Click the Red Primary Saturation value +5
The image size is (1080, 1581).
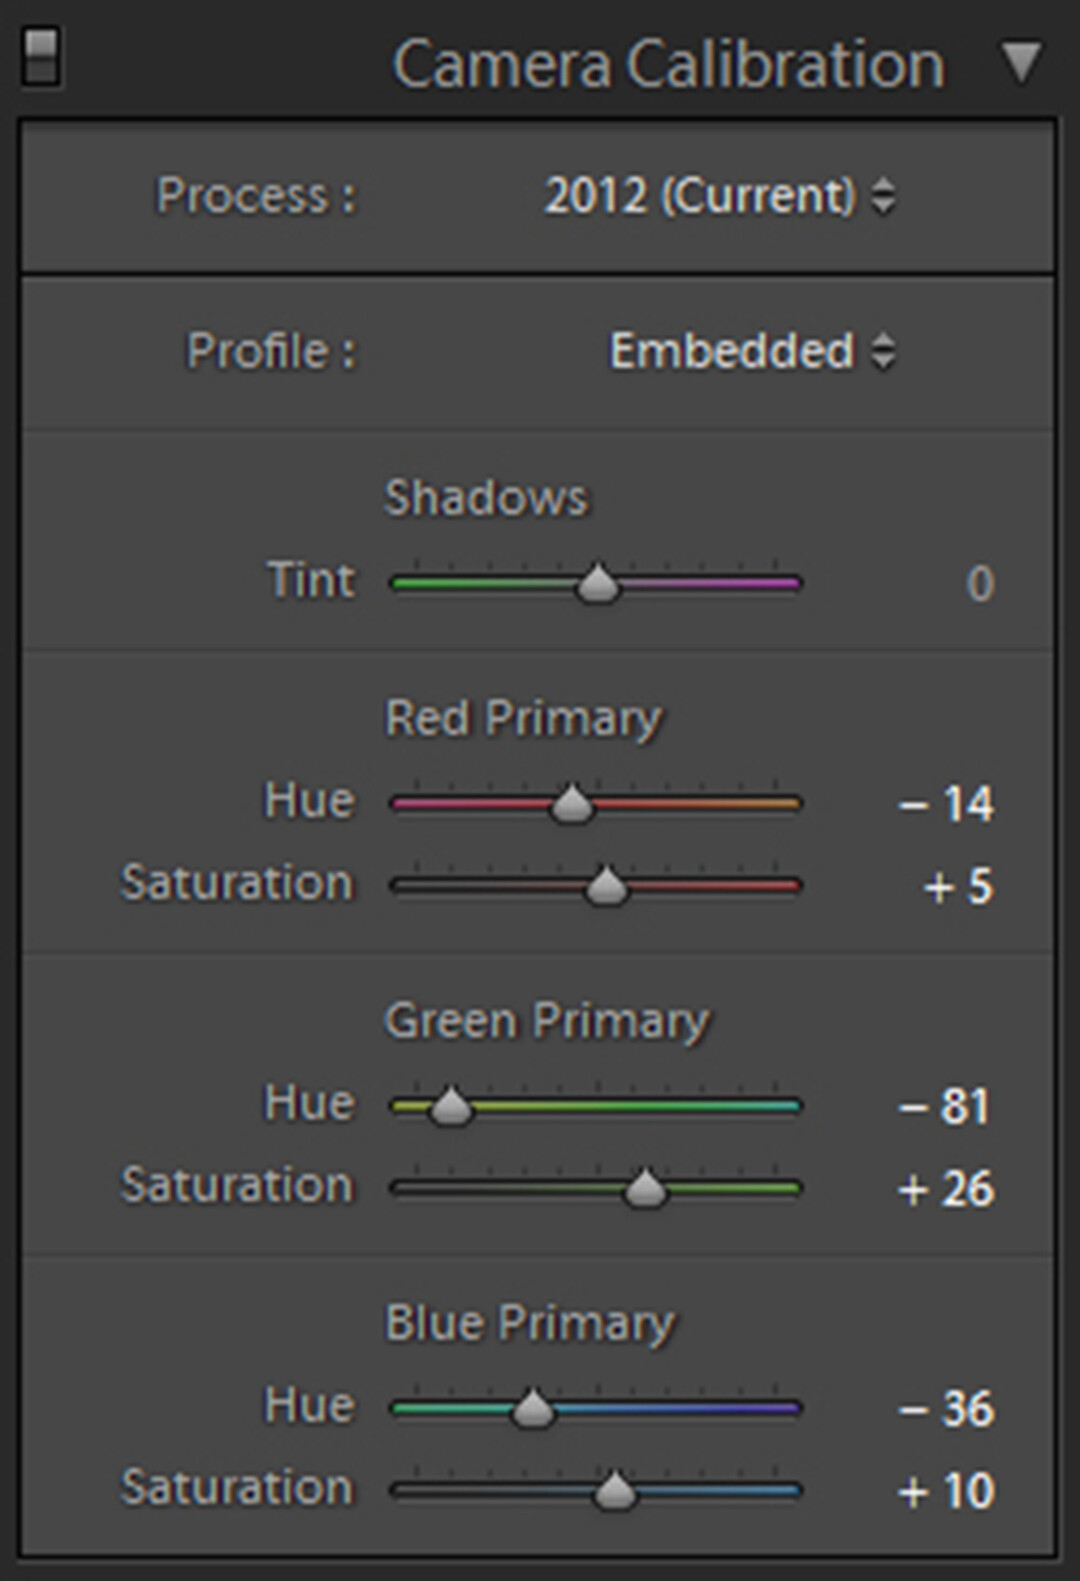click(x=957, y=887)
